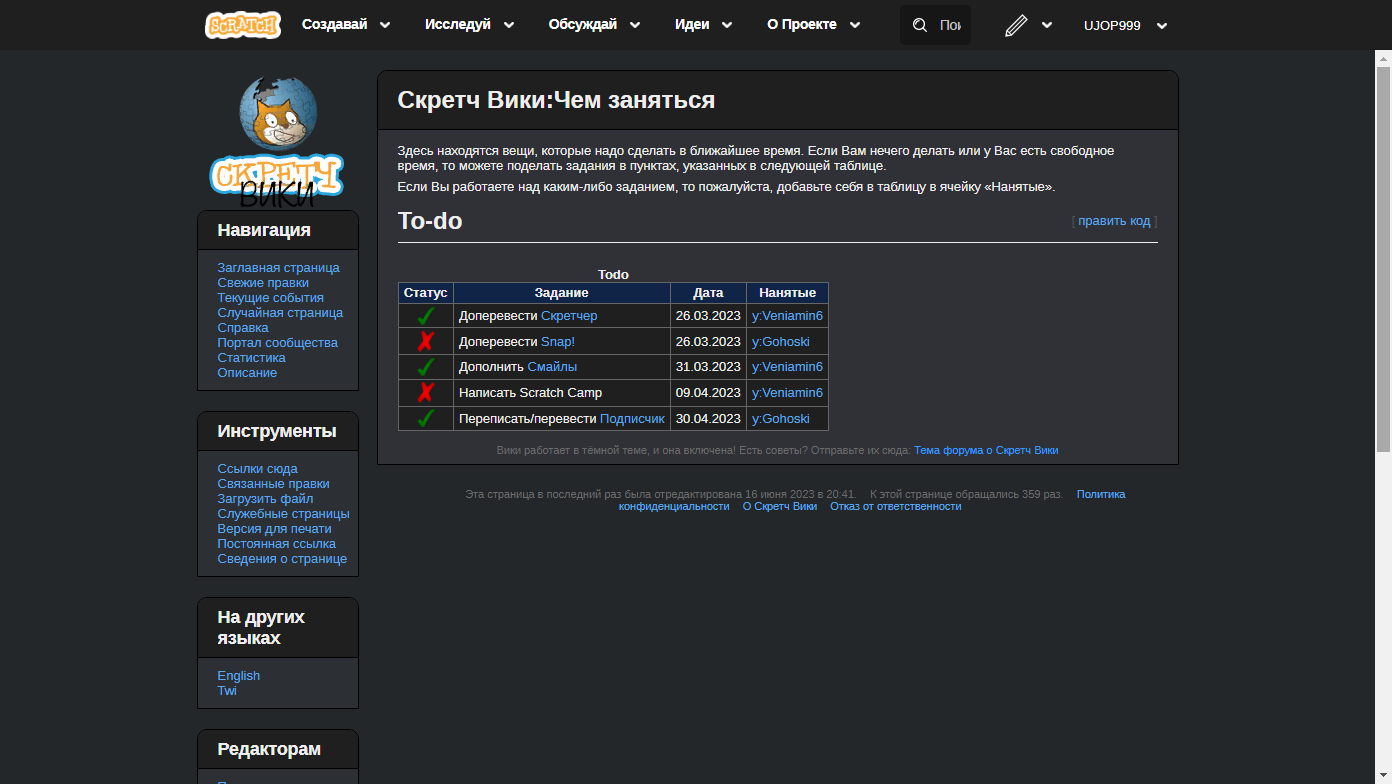This screenshot has width=1392, height=784.
Task: Click the Дата column header
Action: (x=708, y=293)
